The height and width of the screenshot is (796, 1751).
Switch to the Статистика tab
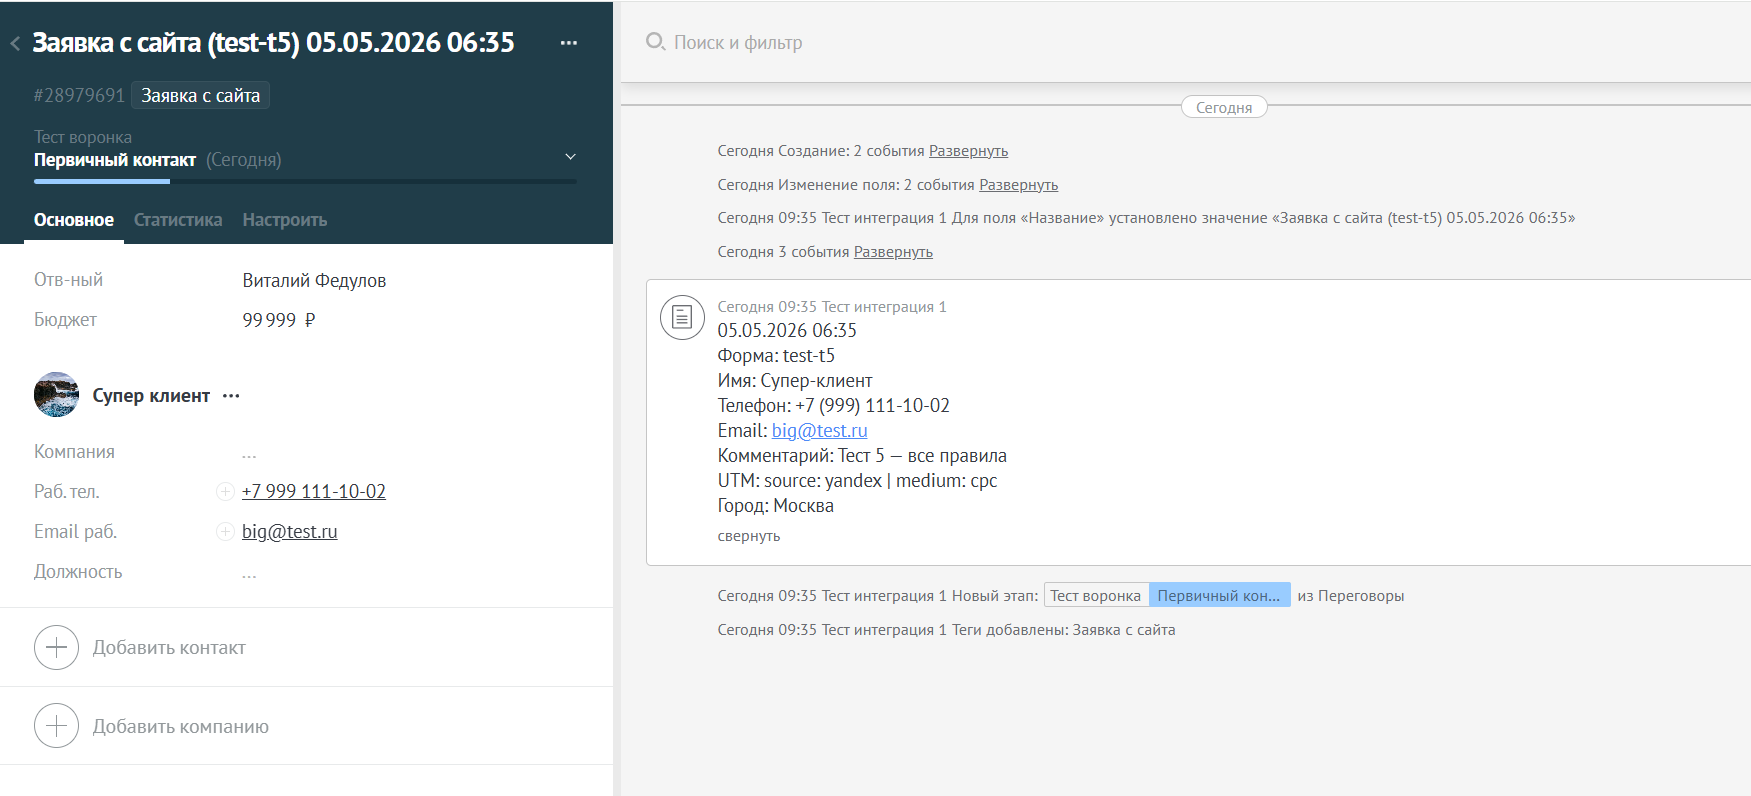click(178, 220)
